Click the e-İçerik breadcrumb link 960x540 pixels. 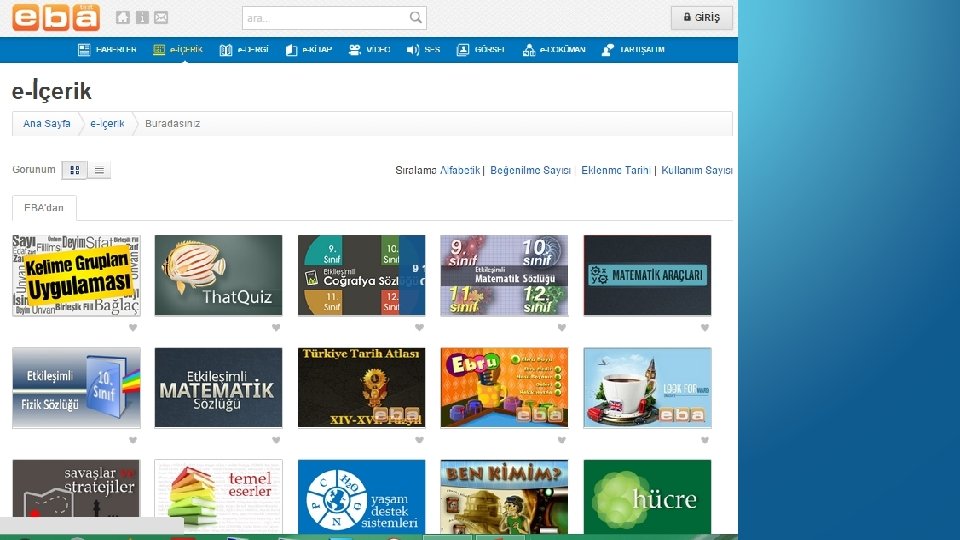click(107, 124)
